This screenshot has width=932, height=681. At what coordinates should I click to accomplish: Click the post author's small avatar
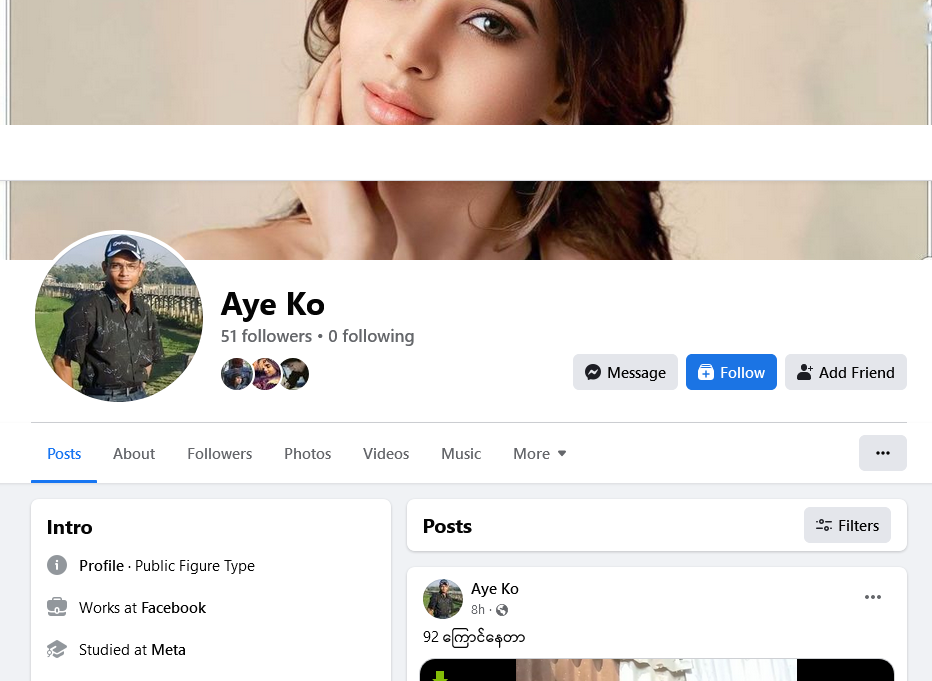(x=443, y=598)
